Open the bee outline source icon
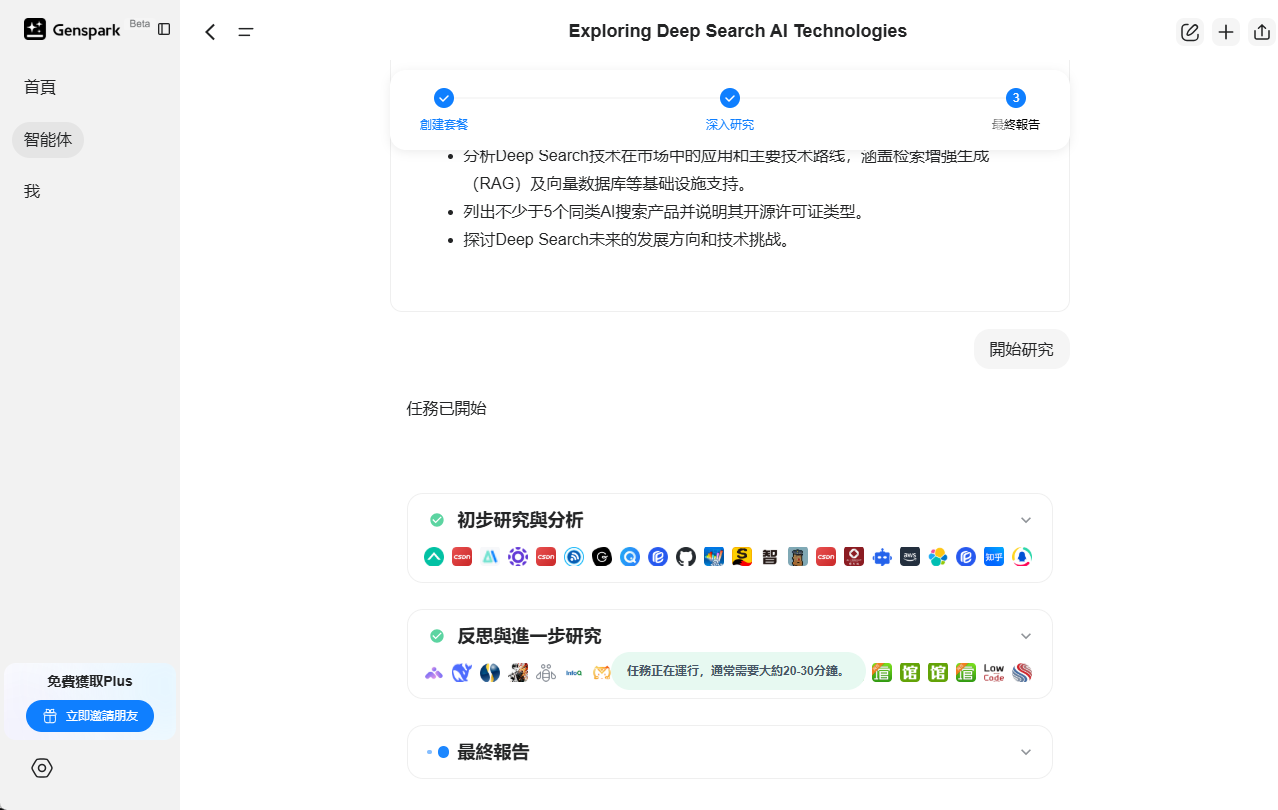The height and width of the screenshot is (810, 1278). [546, 673]
